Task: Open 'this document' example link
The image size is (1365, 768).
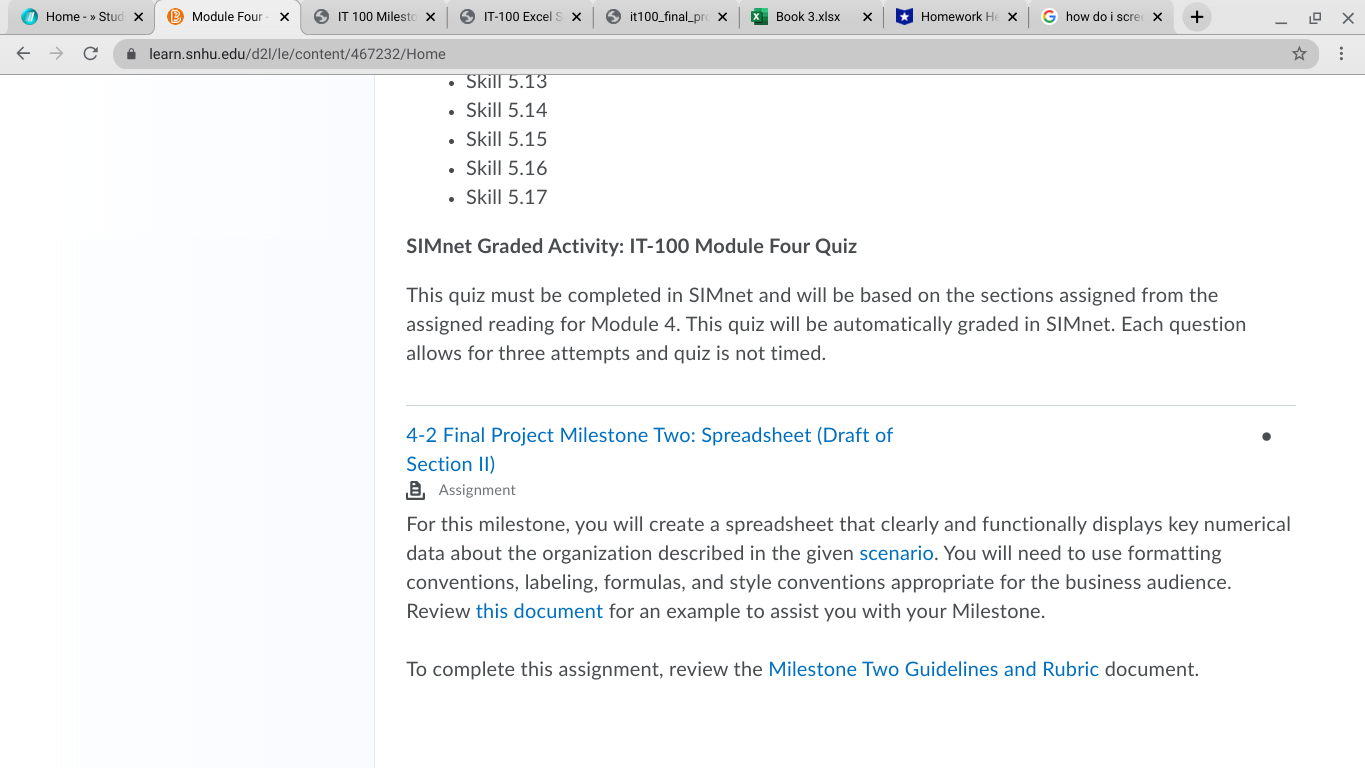Action: (x=539, y=611)
